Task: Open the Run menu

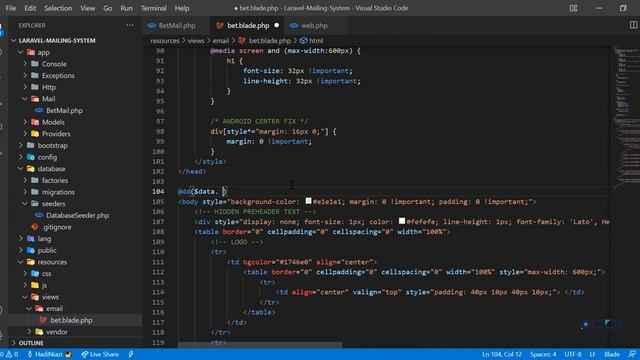Action: click(126, 8)
